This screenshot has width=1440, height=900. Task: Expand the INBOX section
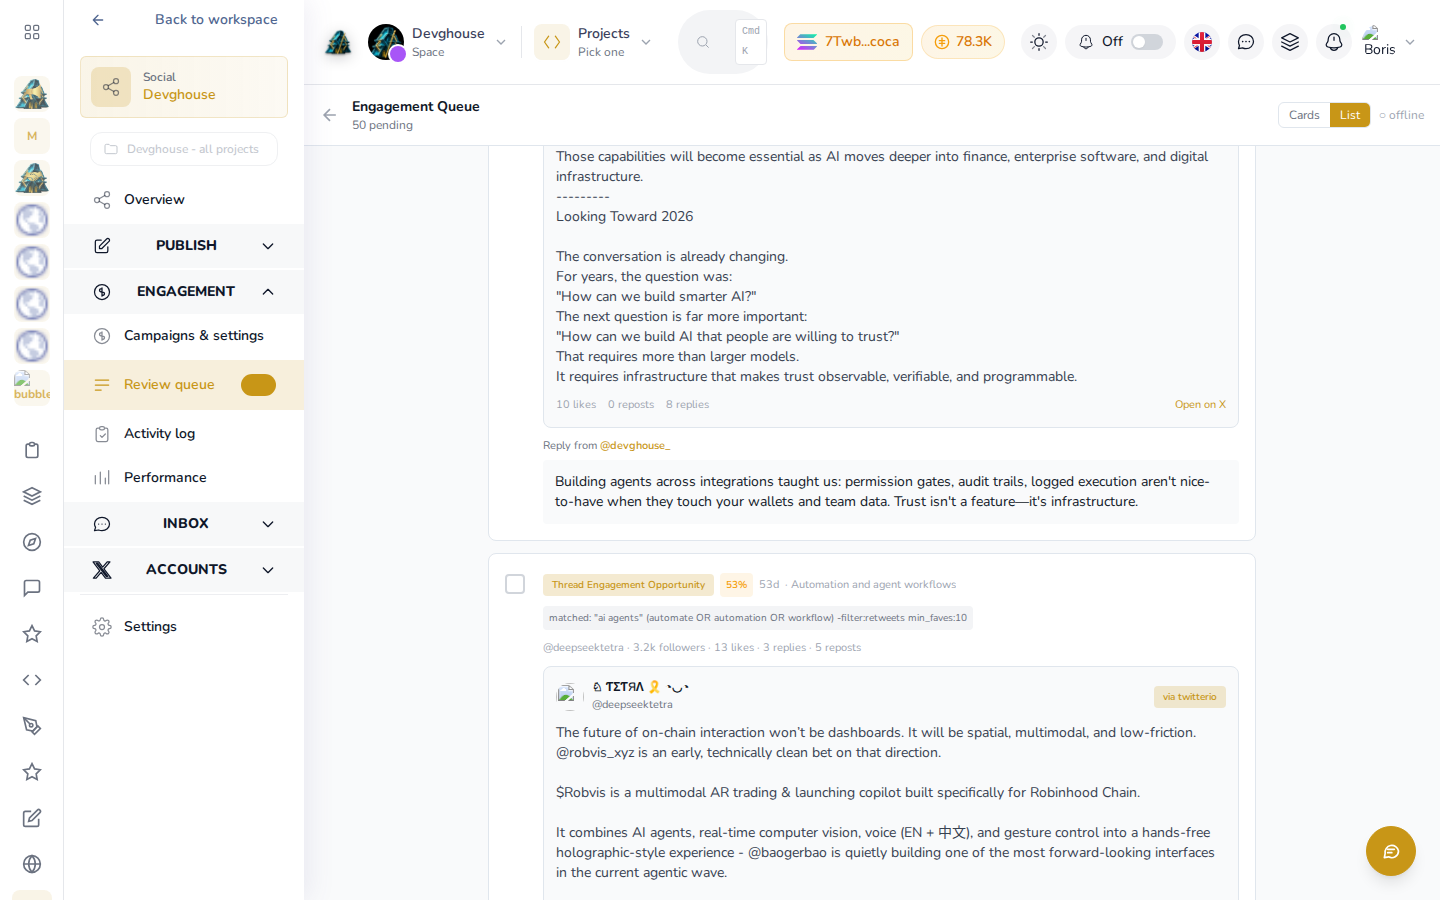[x=184, y=524]
